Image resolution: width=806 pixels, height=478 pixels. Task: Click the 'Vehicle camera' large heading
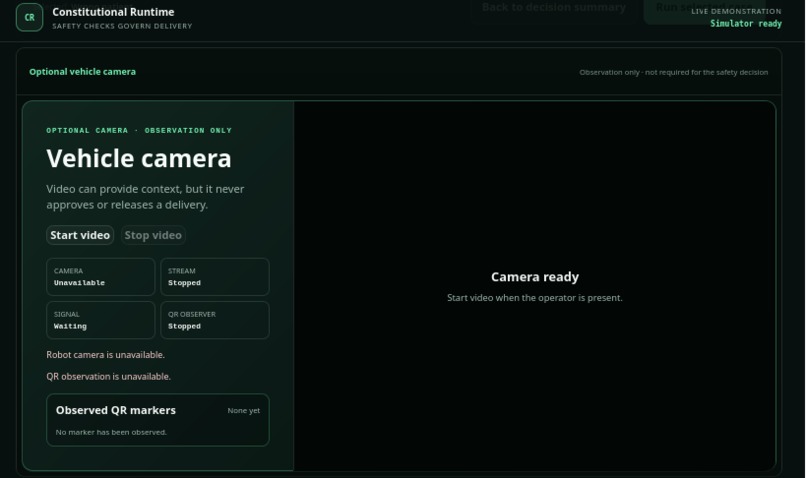tap(139, 158)
